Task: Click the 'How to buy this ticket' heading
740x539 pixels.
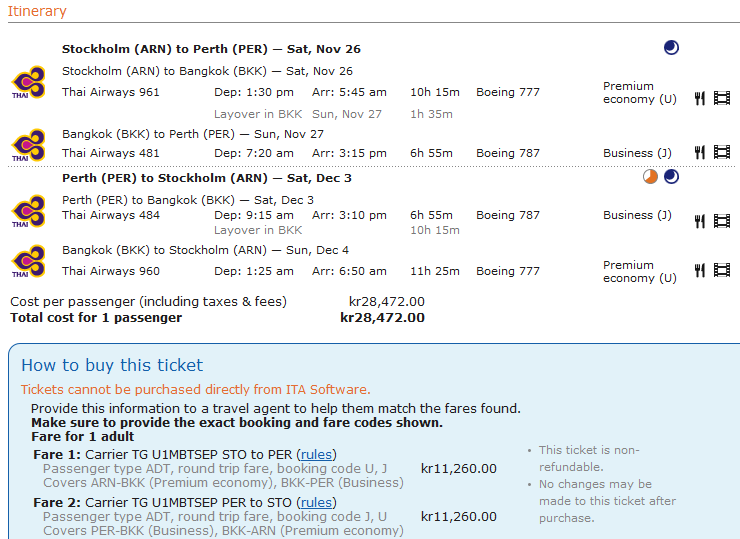Action: [x=112, y=365]
